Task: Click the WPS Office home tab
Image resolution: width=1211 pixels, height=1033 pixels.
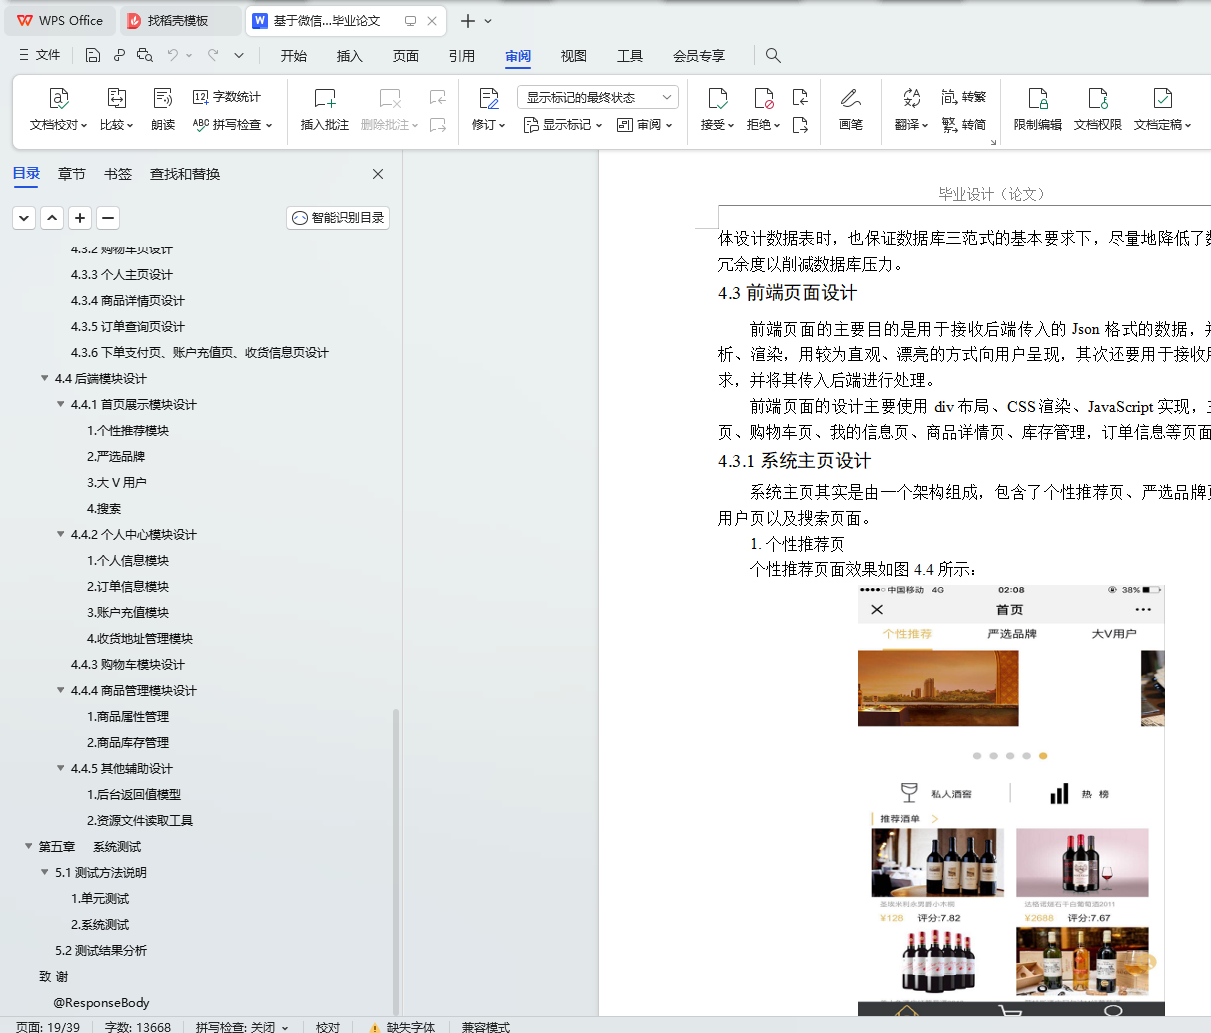Action: point(60,20)
